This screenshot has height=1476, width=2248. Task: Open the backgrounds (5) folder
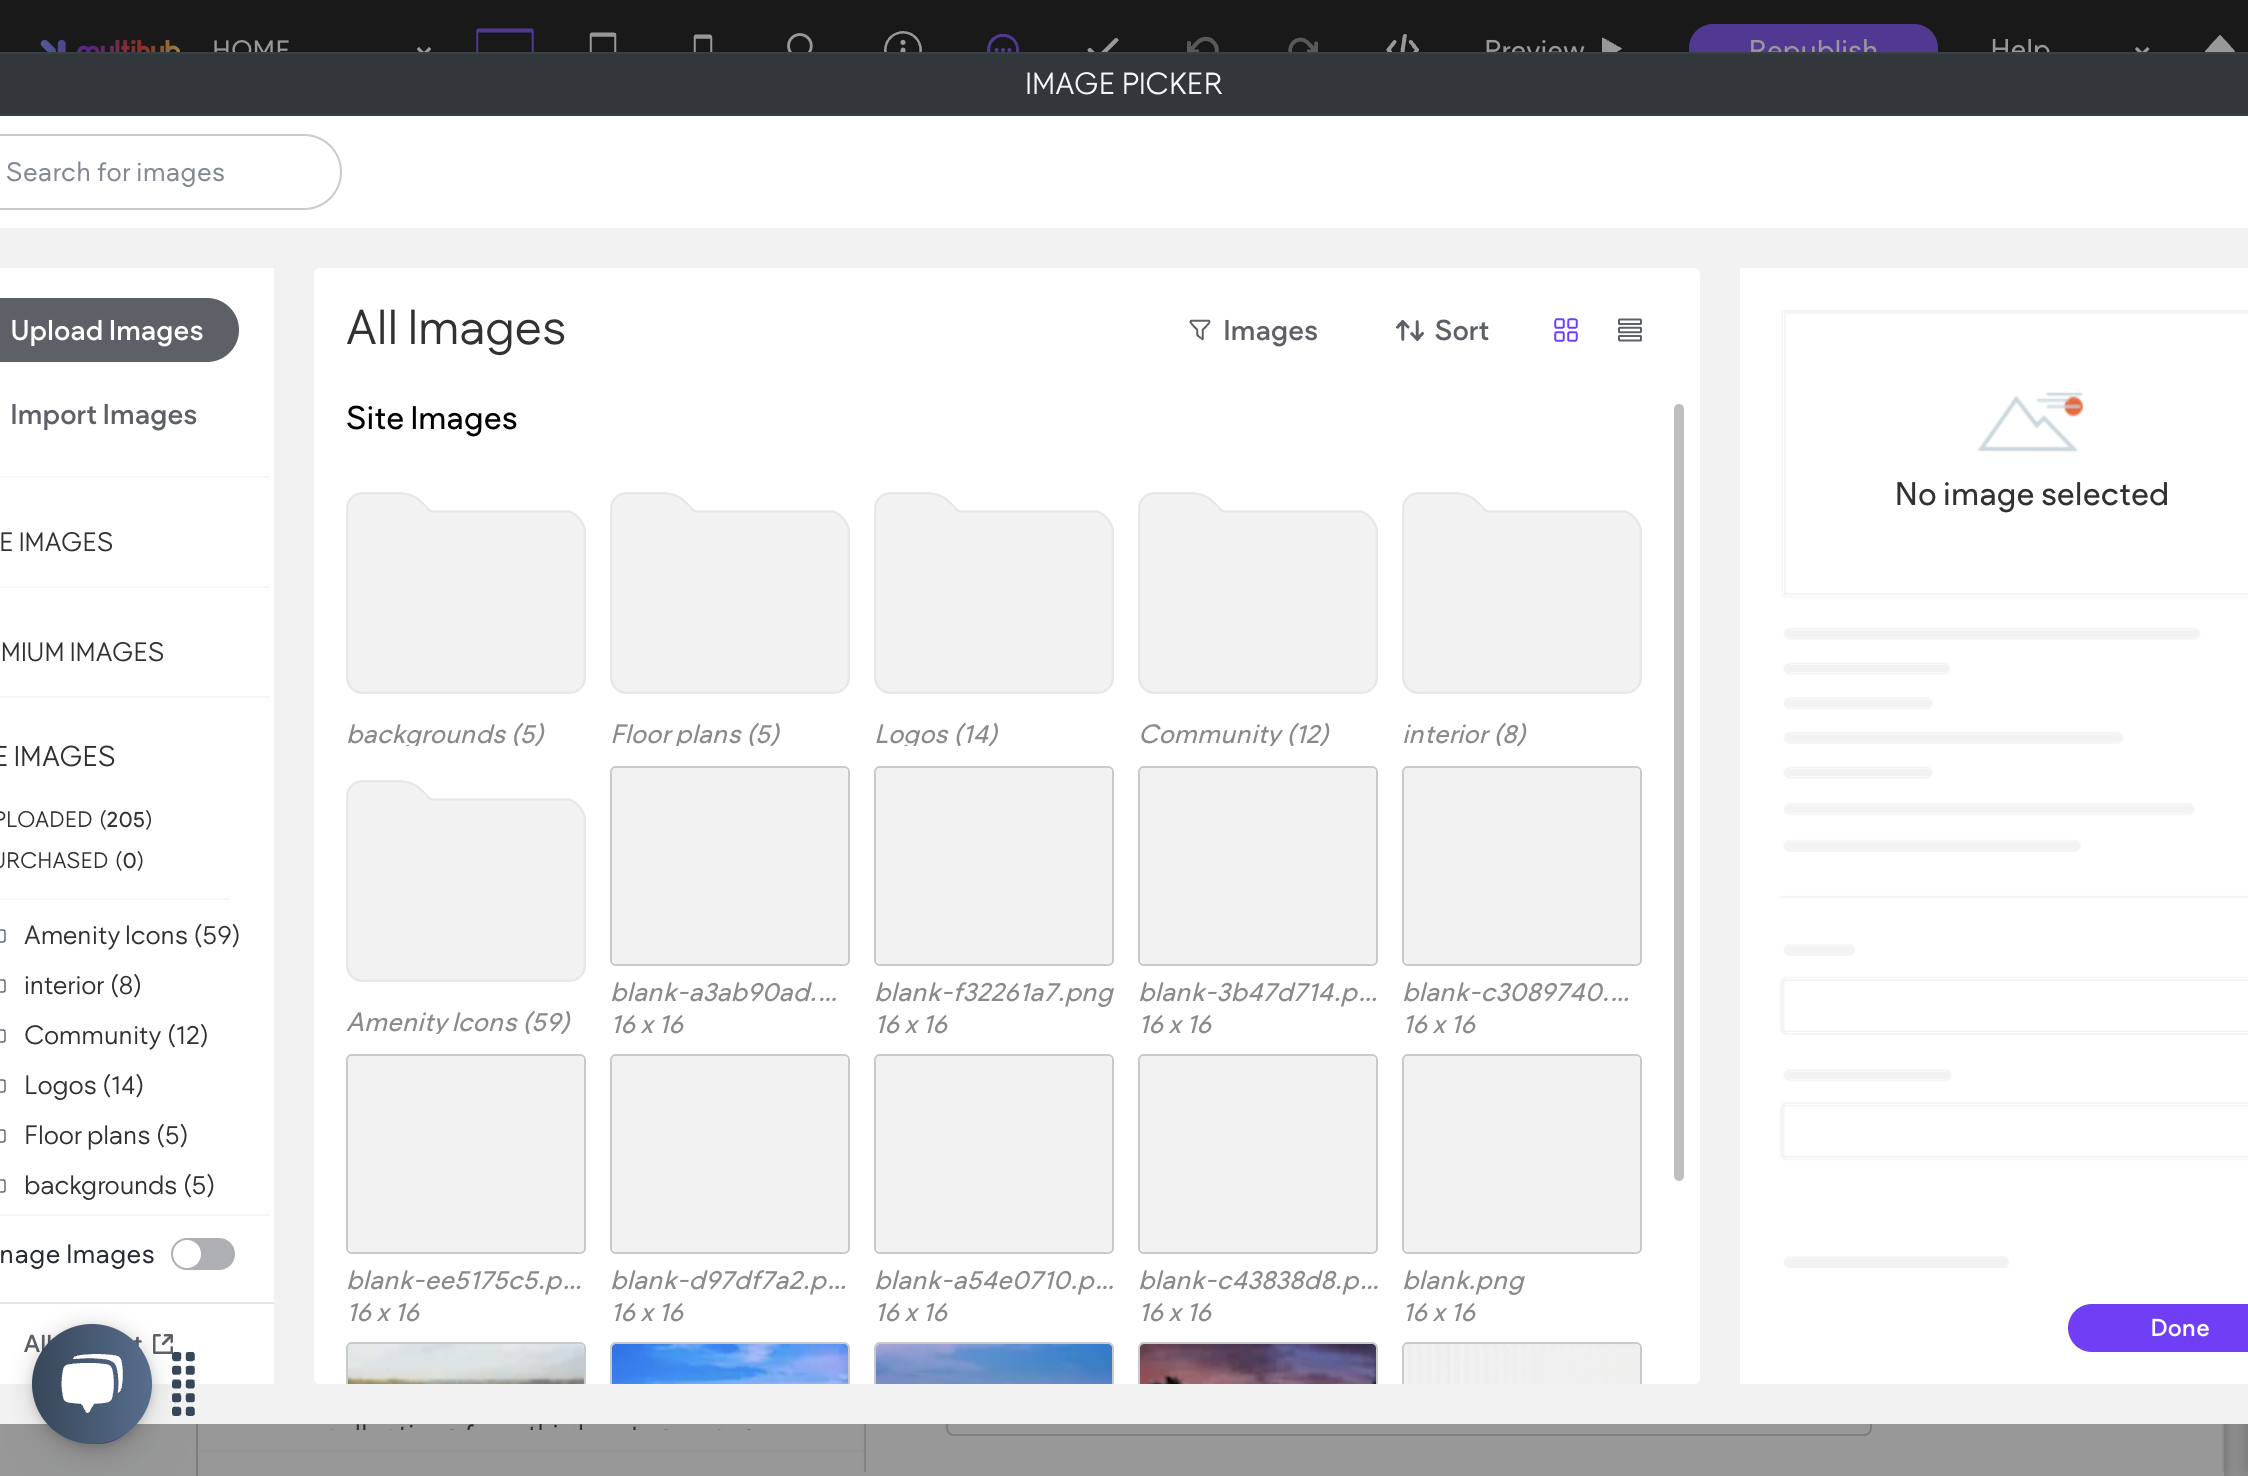pos(466,593)
